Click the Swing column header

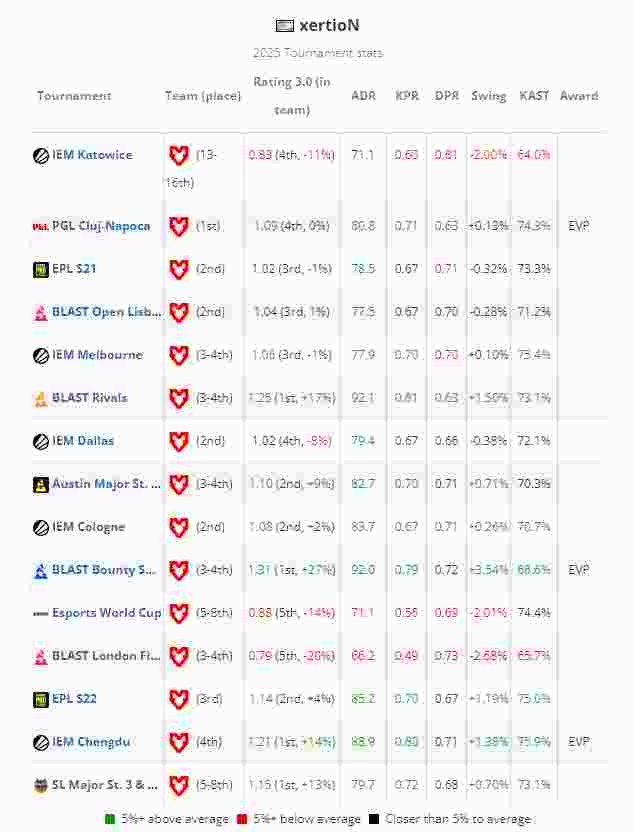488,96
